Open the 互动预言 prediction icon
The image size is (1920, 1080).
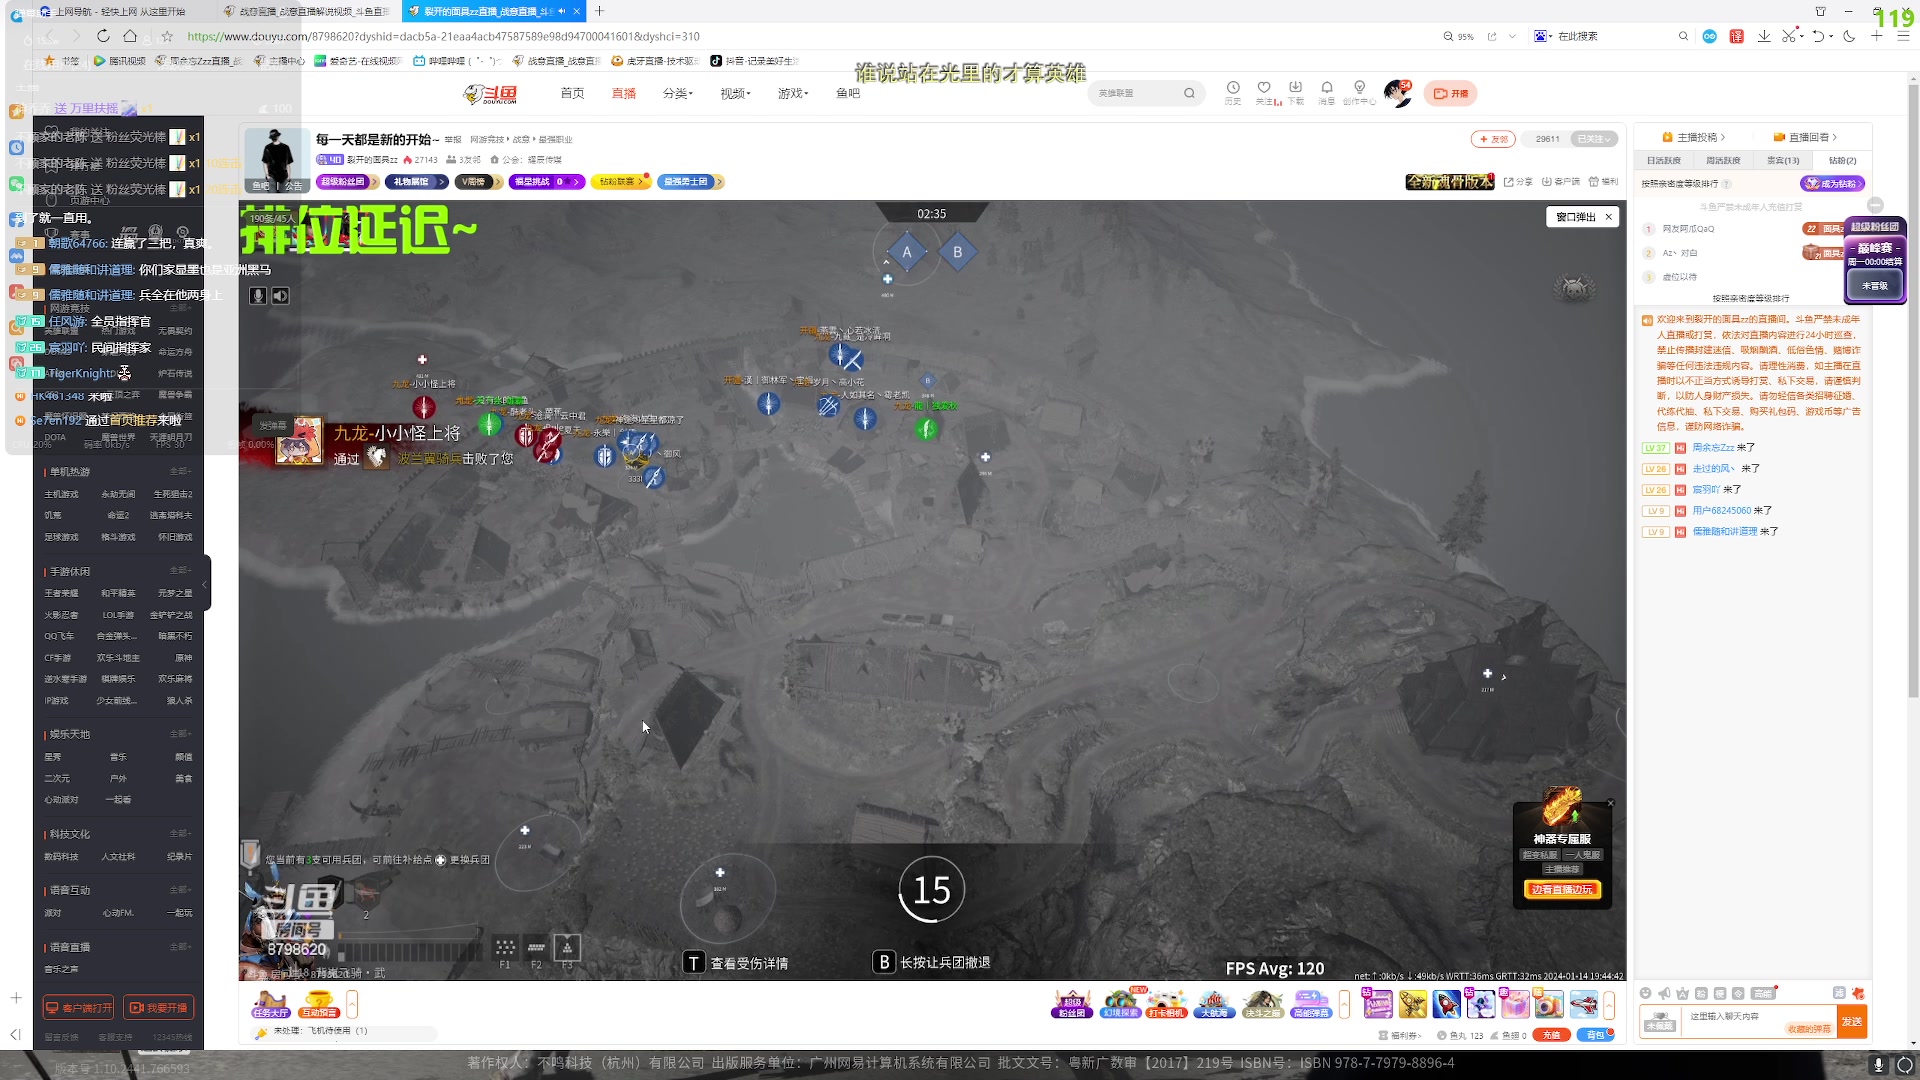(318, 1003)
